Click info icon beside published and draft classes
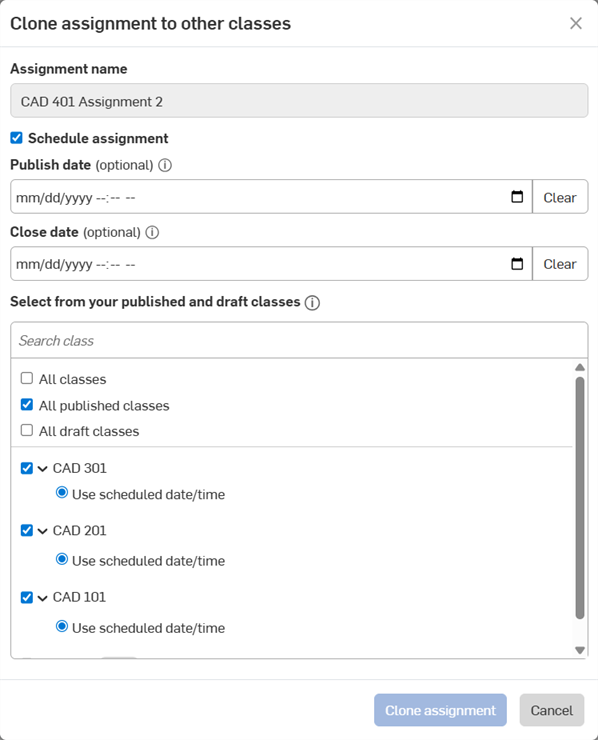Image resolution: width=598 pixels, height=740 pixels. [x=312, y=303]
